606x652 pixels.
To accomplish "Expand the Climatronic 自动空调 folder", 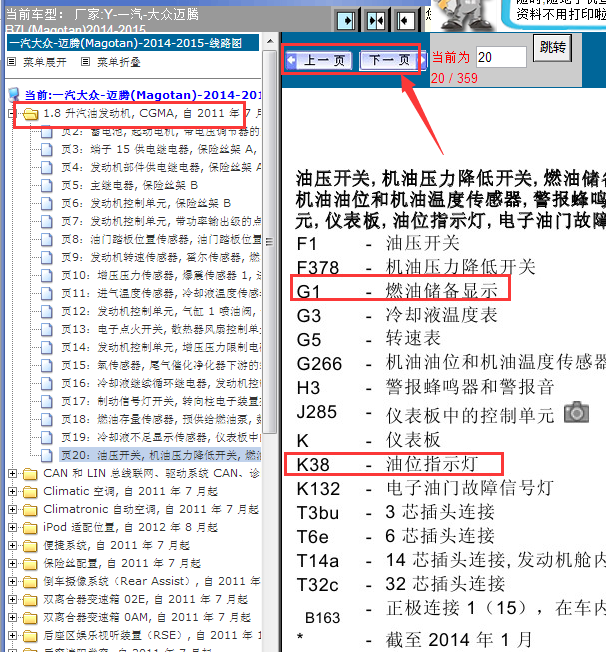I will point(12,509).
